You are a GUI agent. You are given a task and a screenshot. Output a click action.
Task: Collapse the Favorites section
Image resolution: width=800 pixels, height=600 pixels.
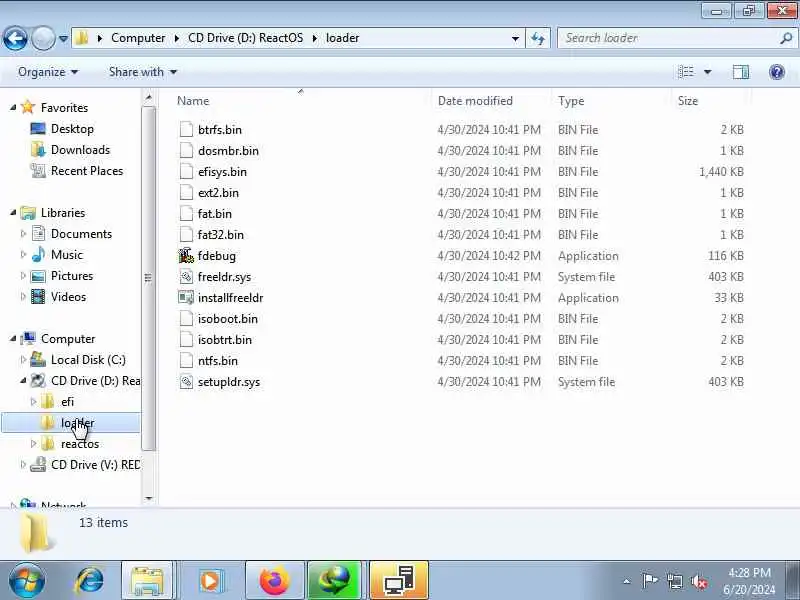[13, 108]
